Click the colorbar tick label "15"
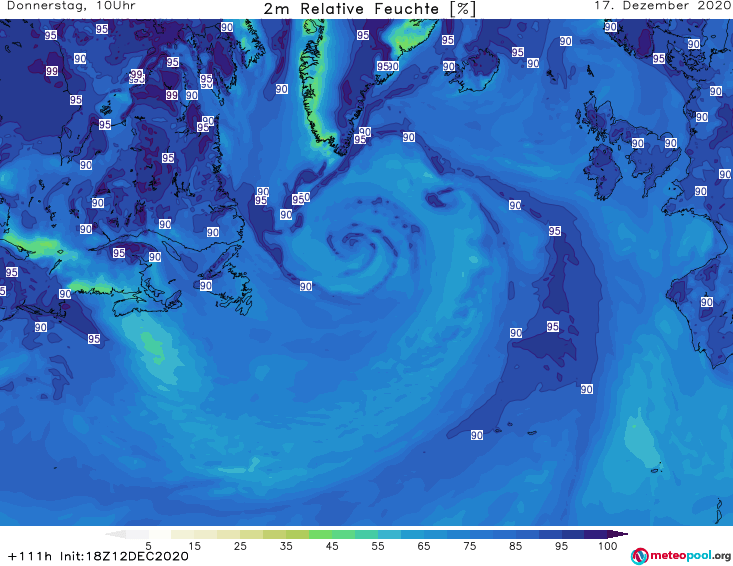733x566 pixels. [x=194, y=546]
